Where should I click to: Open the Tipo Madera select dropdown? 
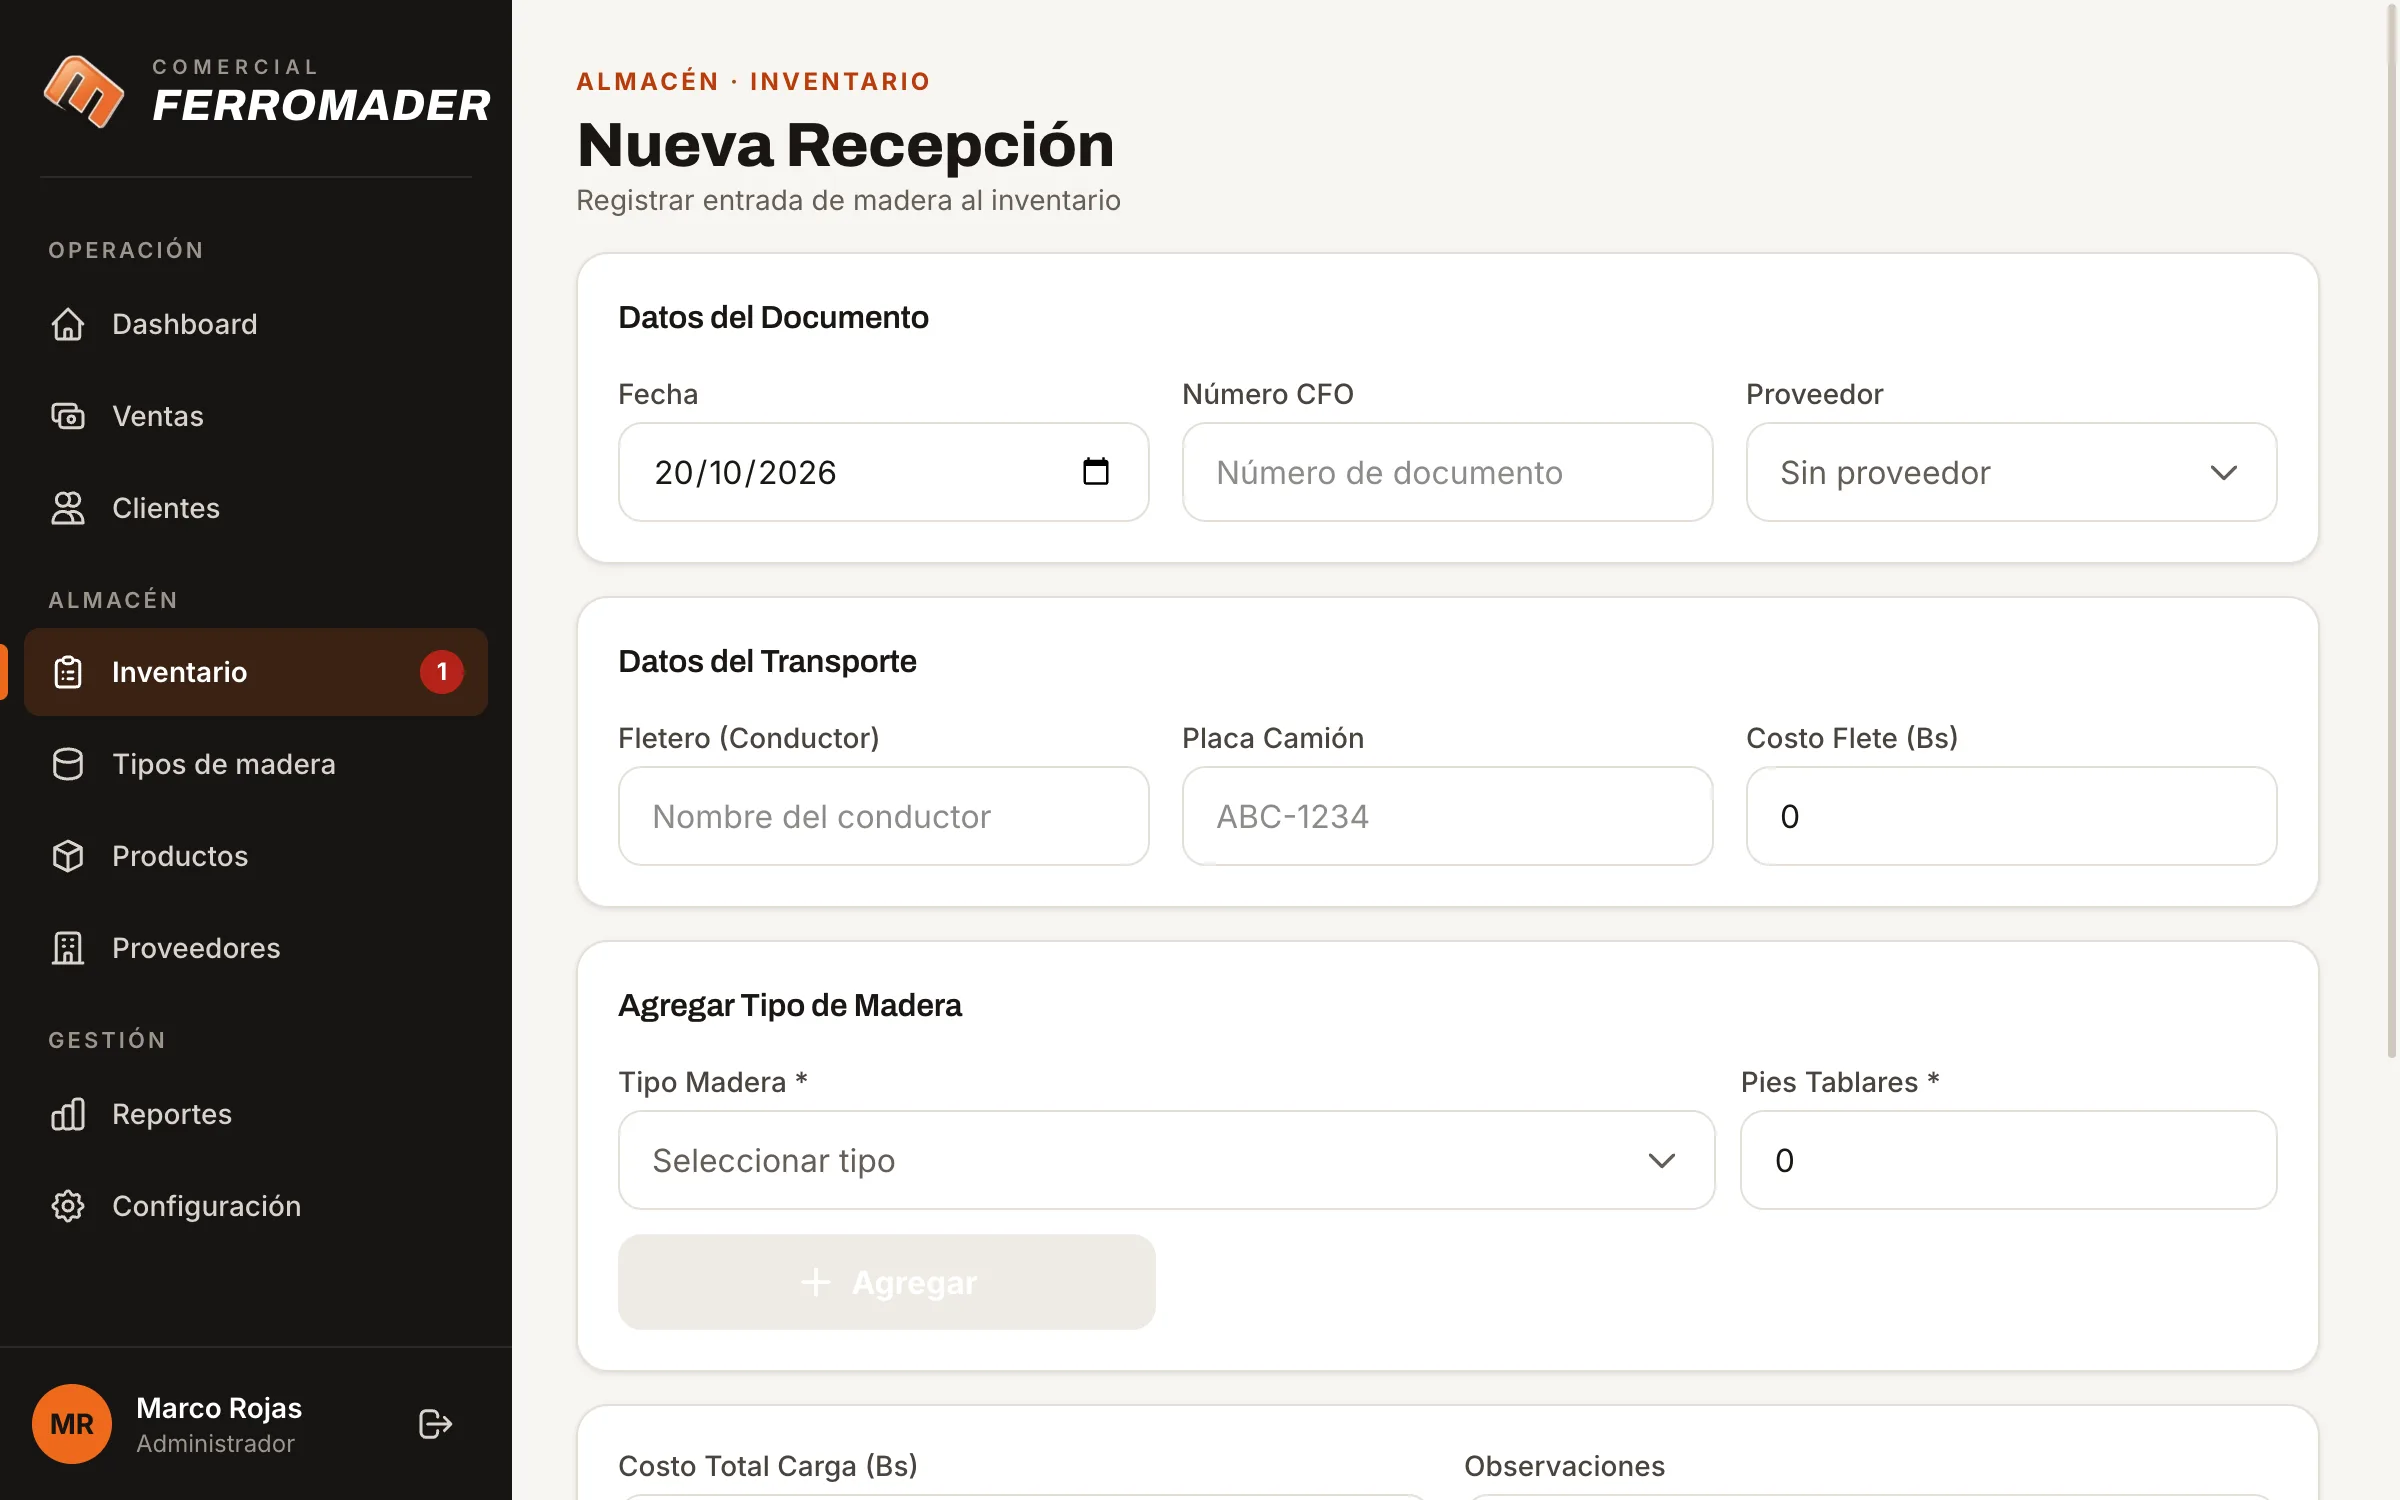[x=1166, y=1160]
